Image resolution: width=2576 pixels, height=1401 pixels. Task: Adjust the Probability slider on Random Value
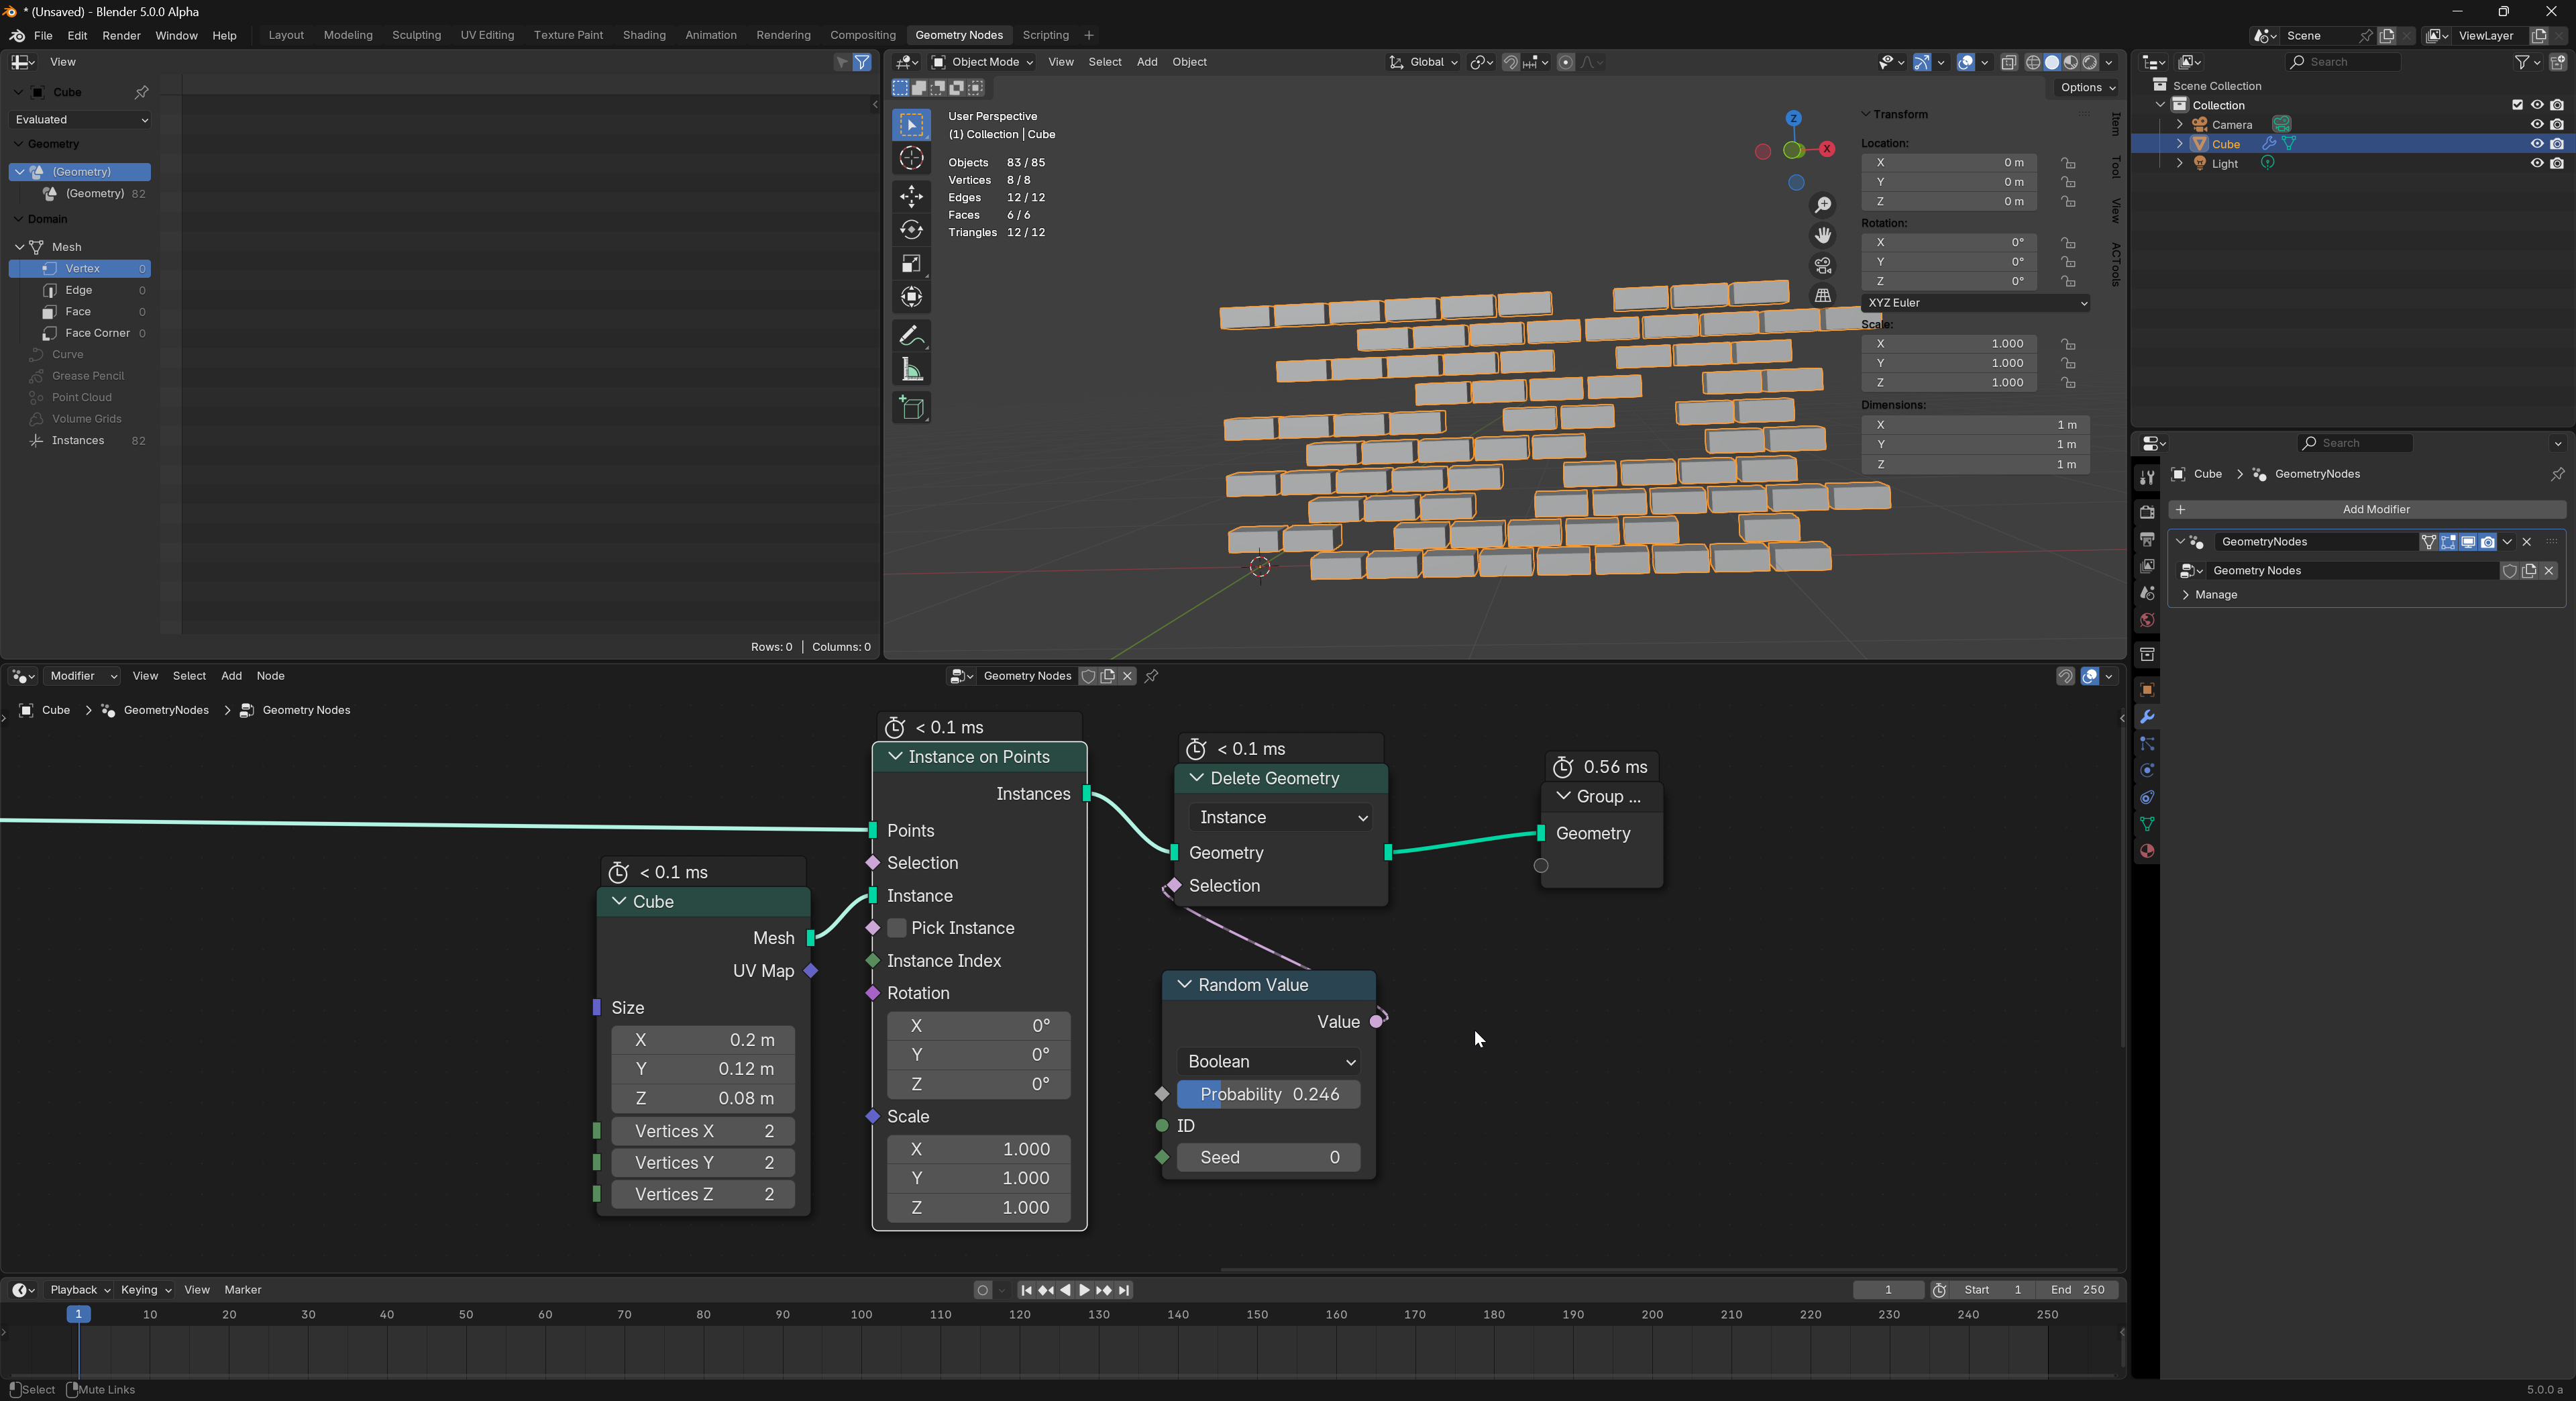click(1269, 1095)
